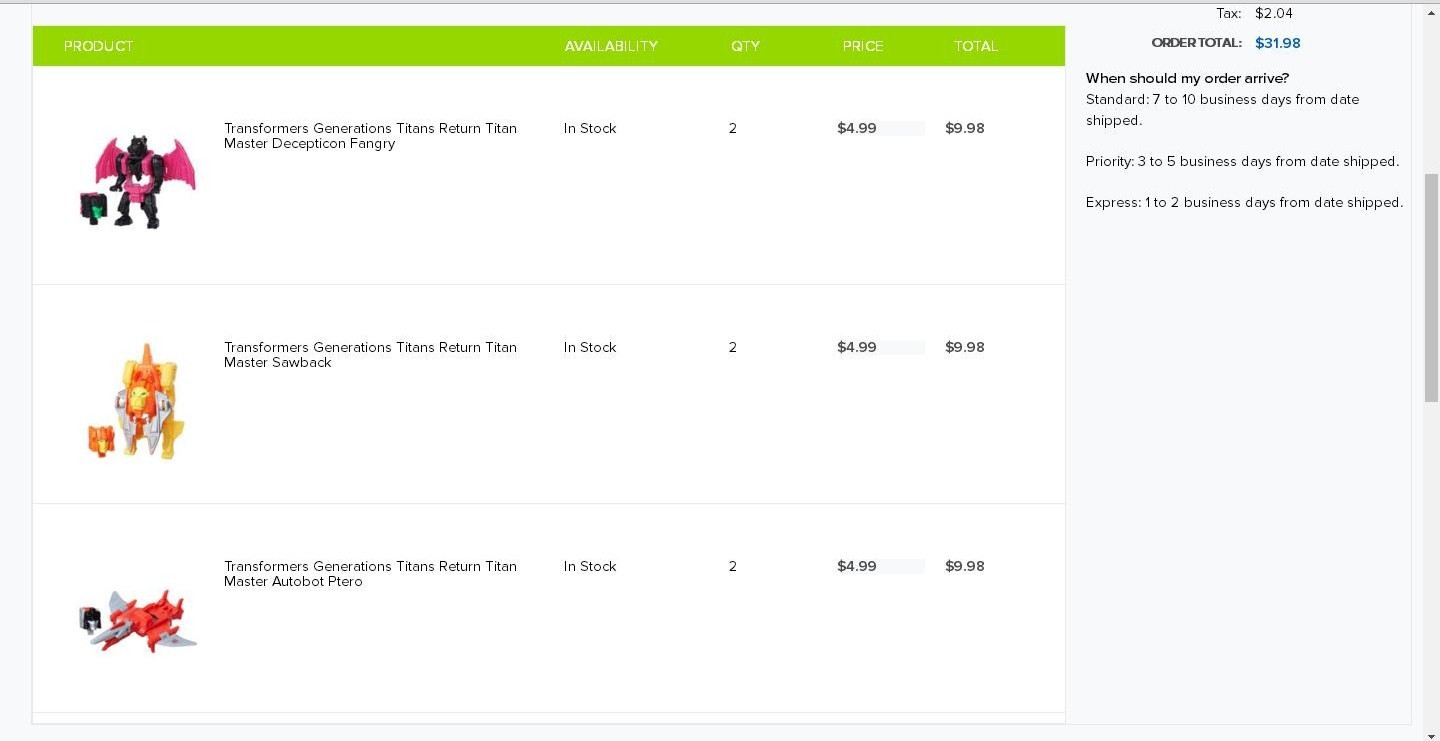Screen dimensions: 1440x741
Task: Click the quantity 2 in Autobot Ptero row
Action: point(733,566)
